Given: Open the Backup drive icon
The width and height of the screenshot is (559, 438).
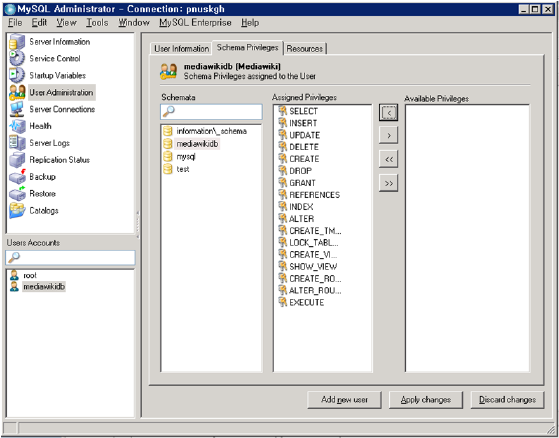Looking at the screenshot, I should click(x=17, y=177).
